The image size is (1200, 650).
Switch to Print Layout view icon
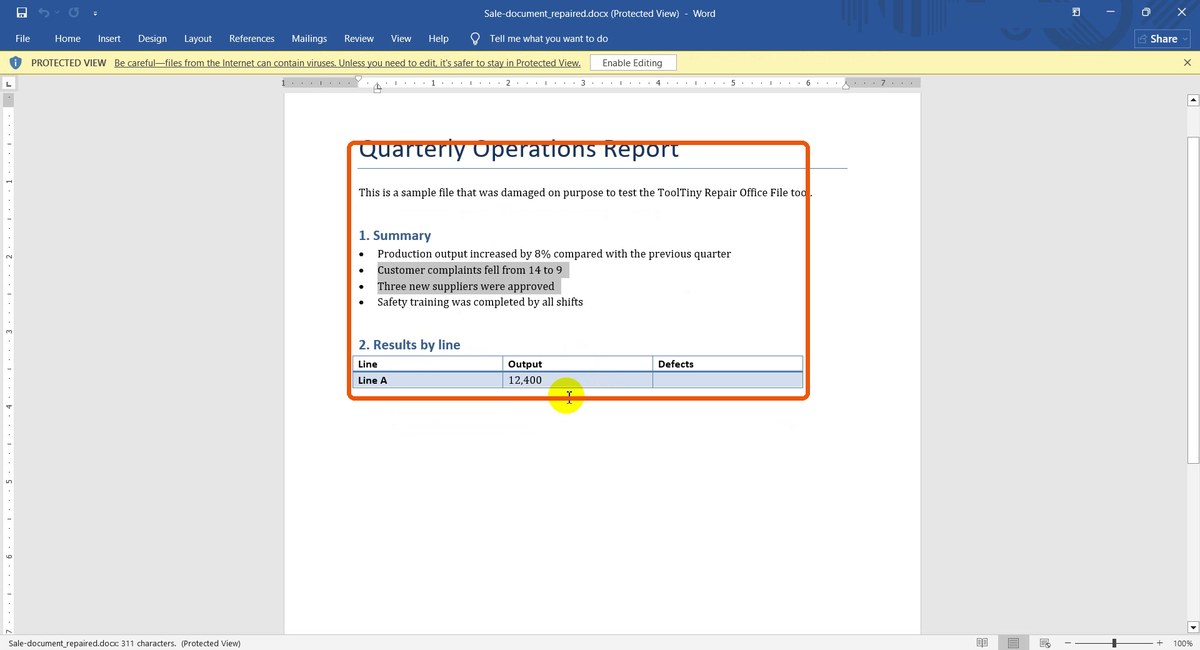click(1013, 643)
